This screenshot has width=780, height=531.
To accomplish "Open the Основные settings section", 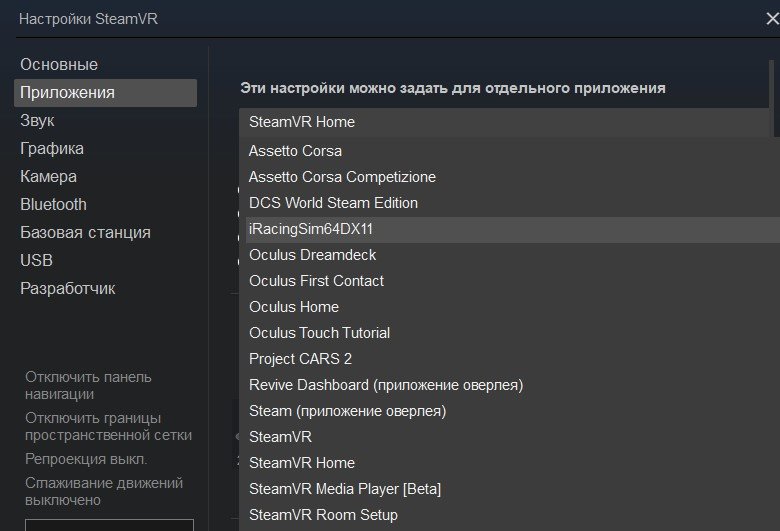I will 59,64.
